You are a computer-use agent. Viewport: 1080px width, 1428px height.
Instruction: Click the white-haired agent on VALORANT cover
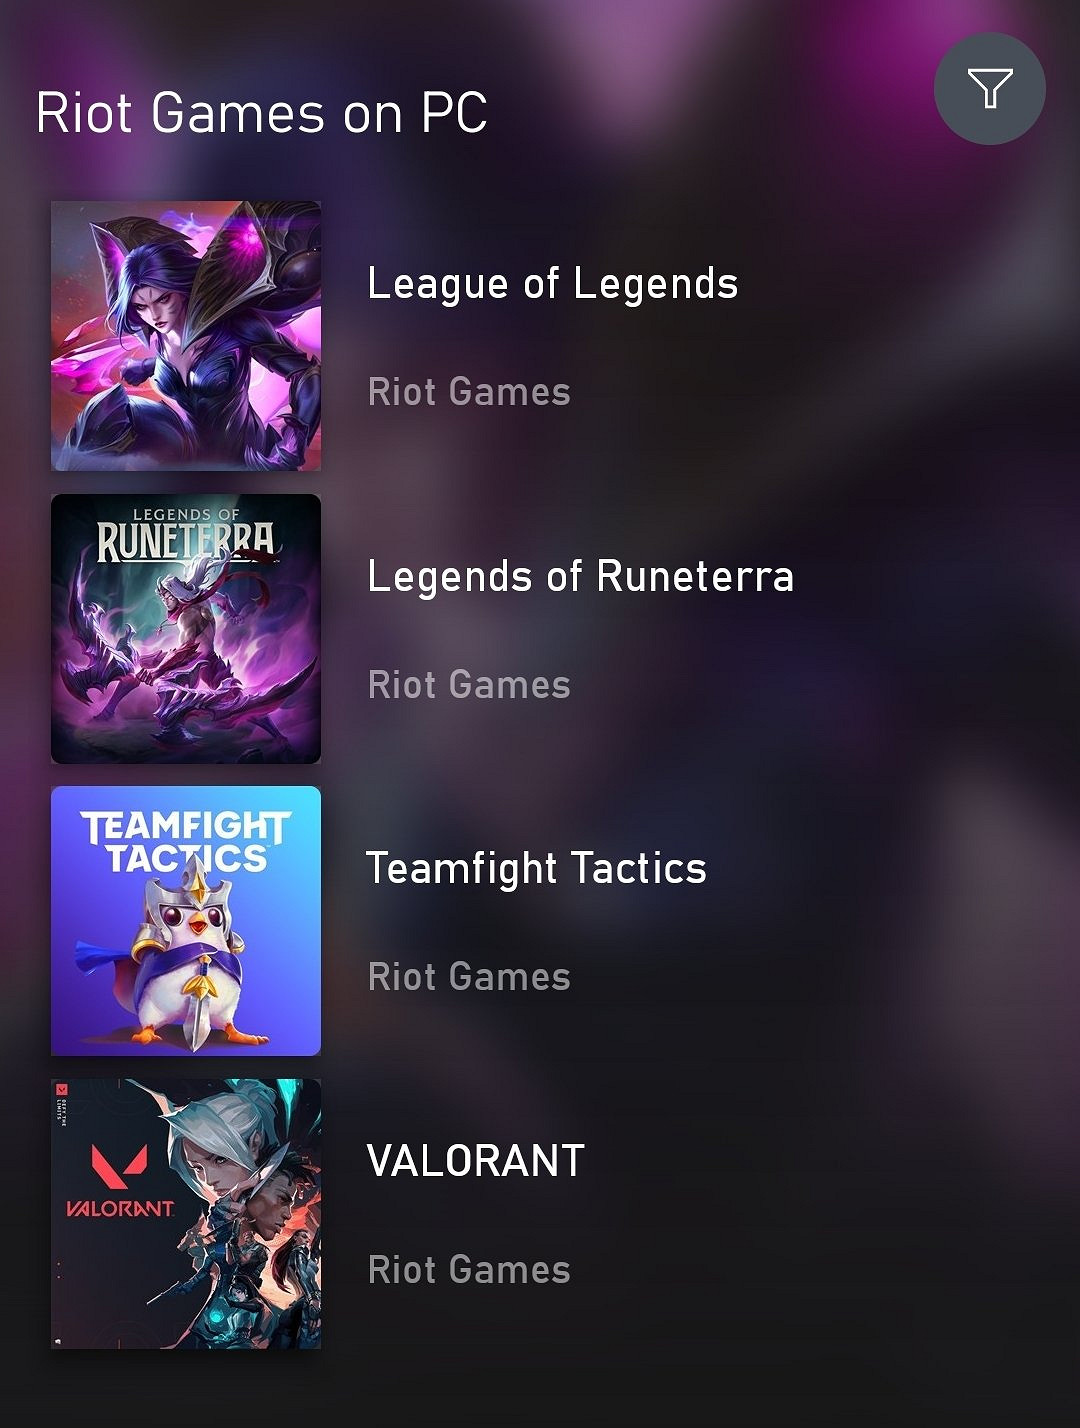point(218,1146)
